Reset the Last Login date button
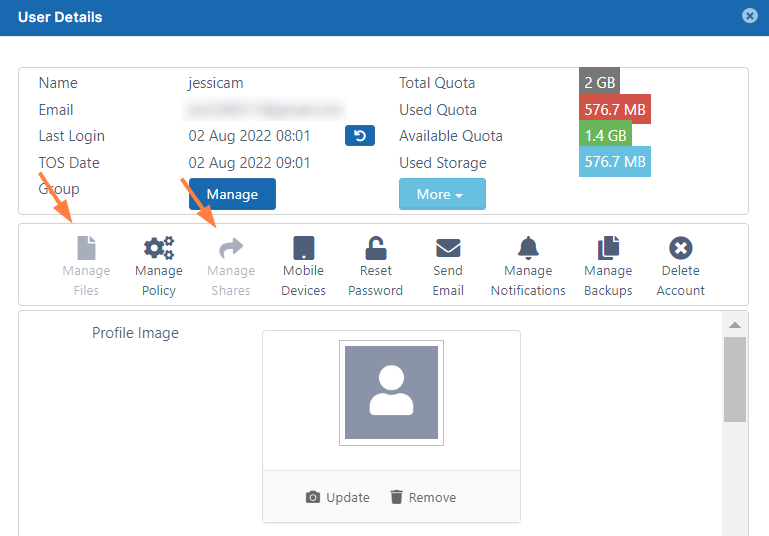Viewport: 769px width, 536px height. click(x=360, y=136)
